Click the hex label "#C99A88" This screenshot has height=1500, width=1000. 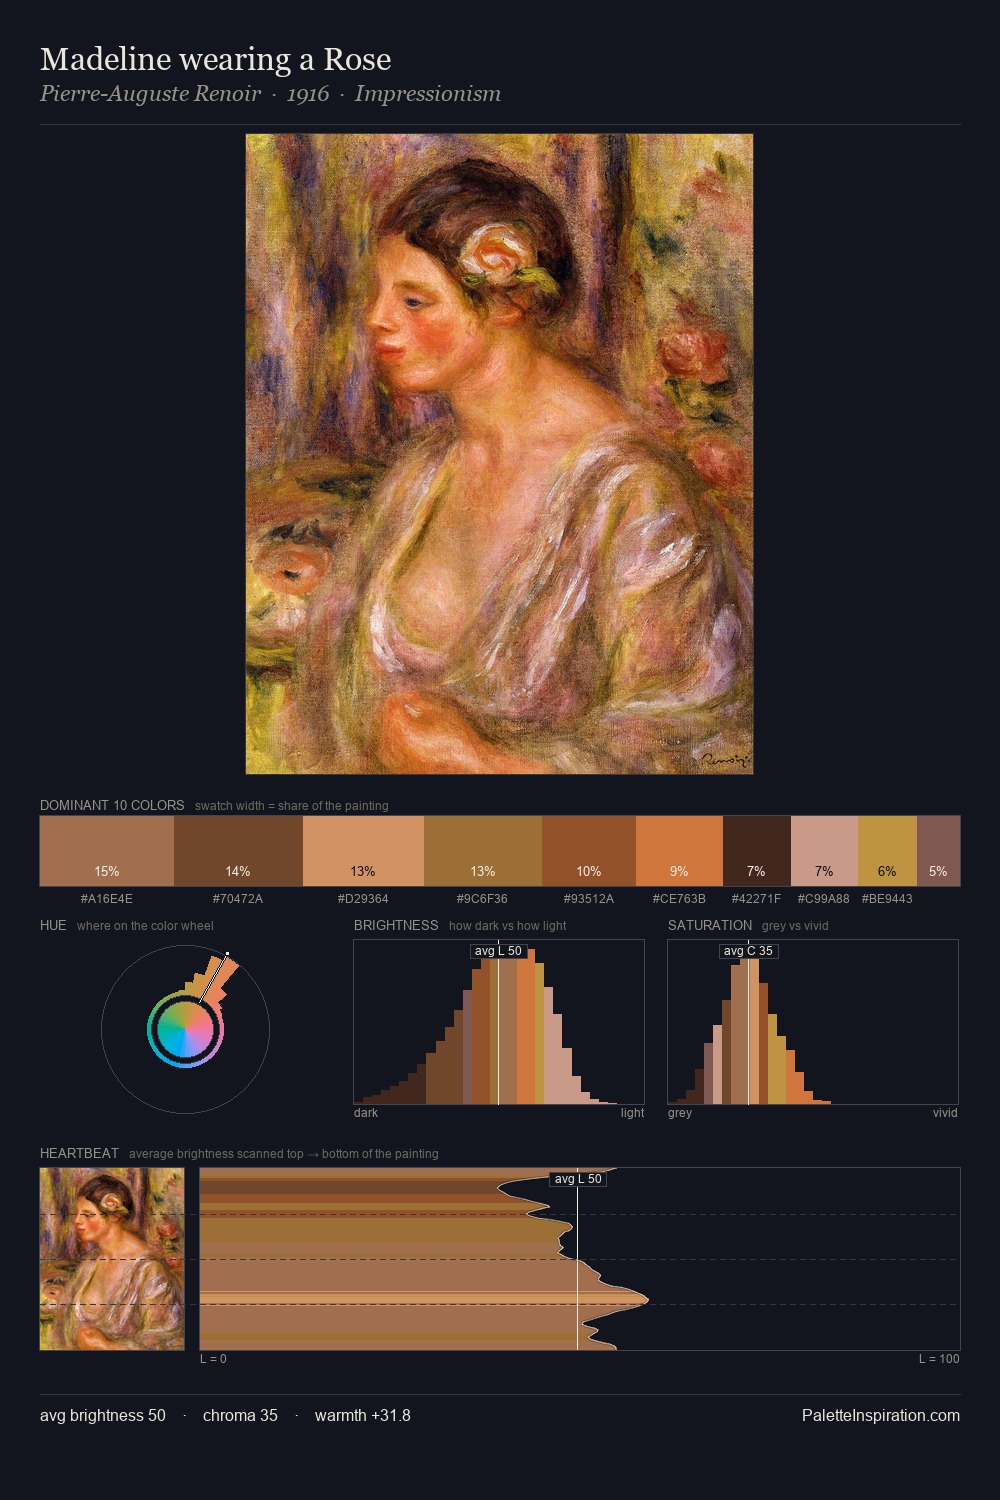824,898
